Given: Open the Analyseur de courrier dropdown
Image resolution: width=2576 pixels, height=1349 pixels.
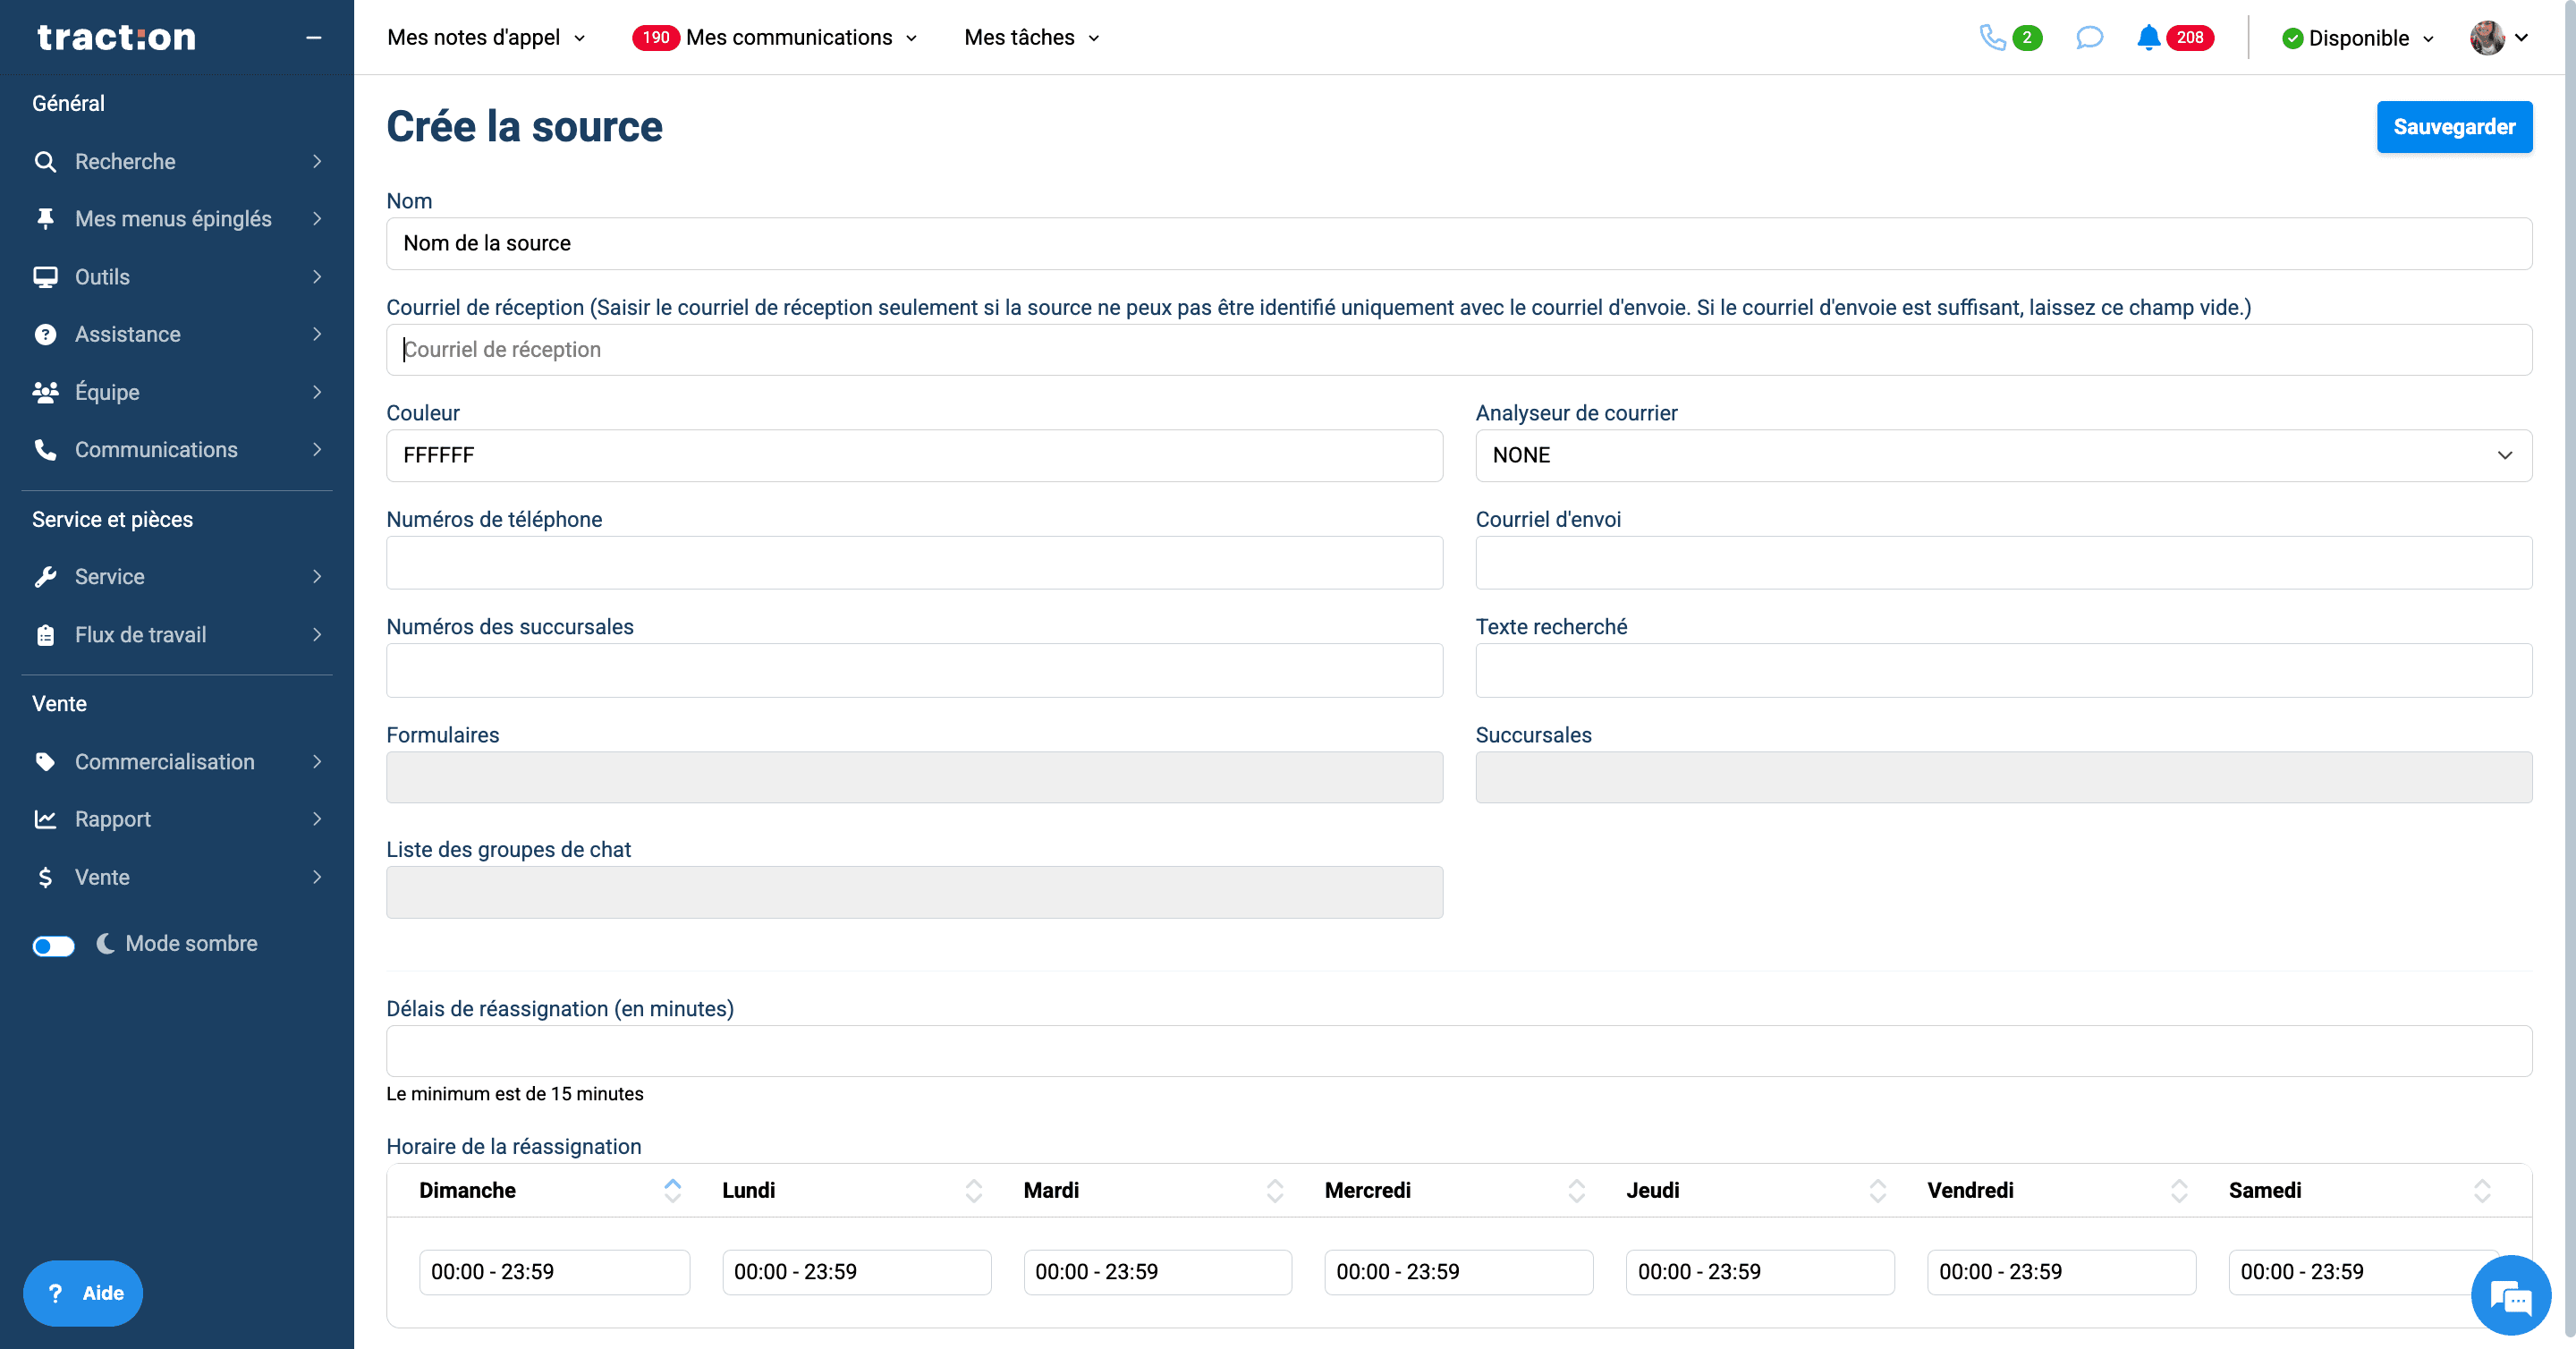Looking at the screenshot, I should [2003, 456].
